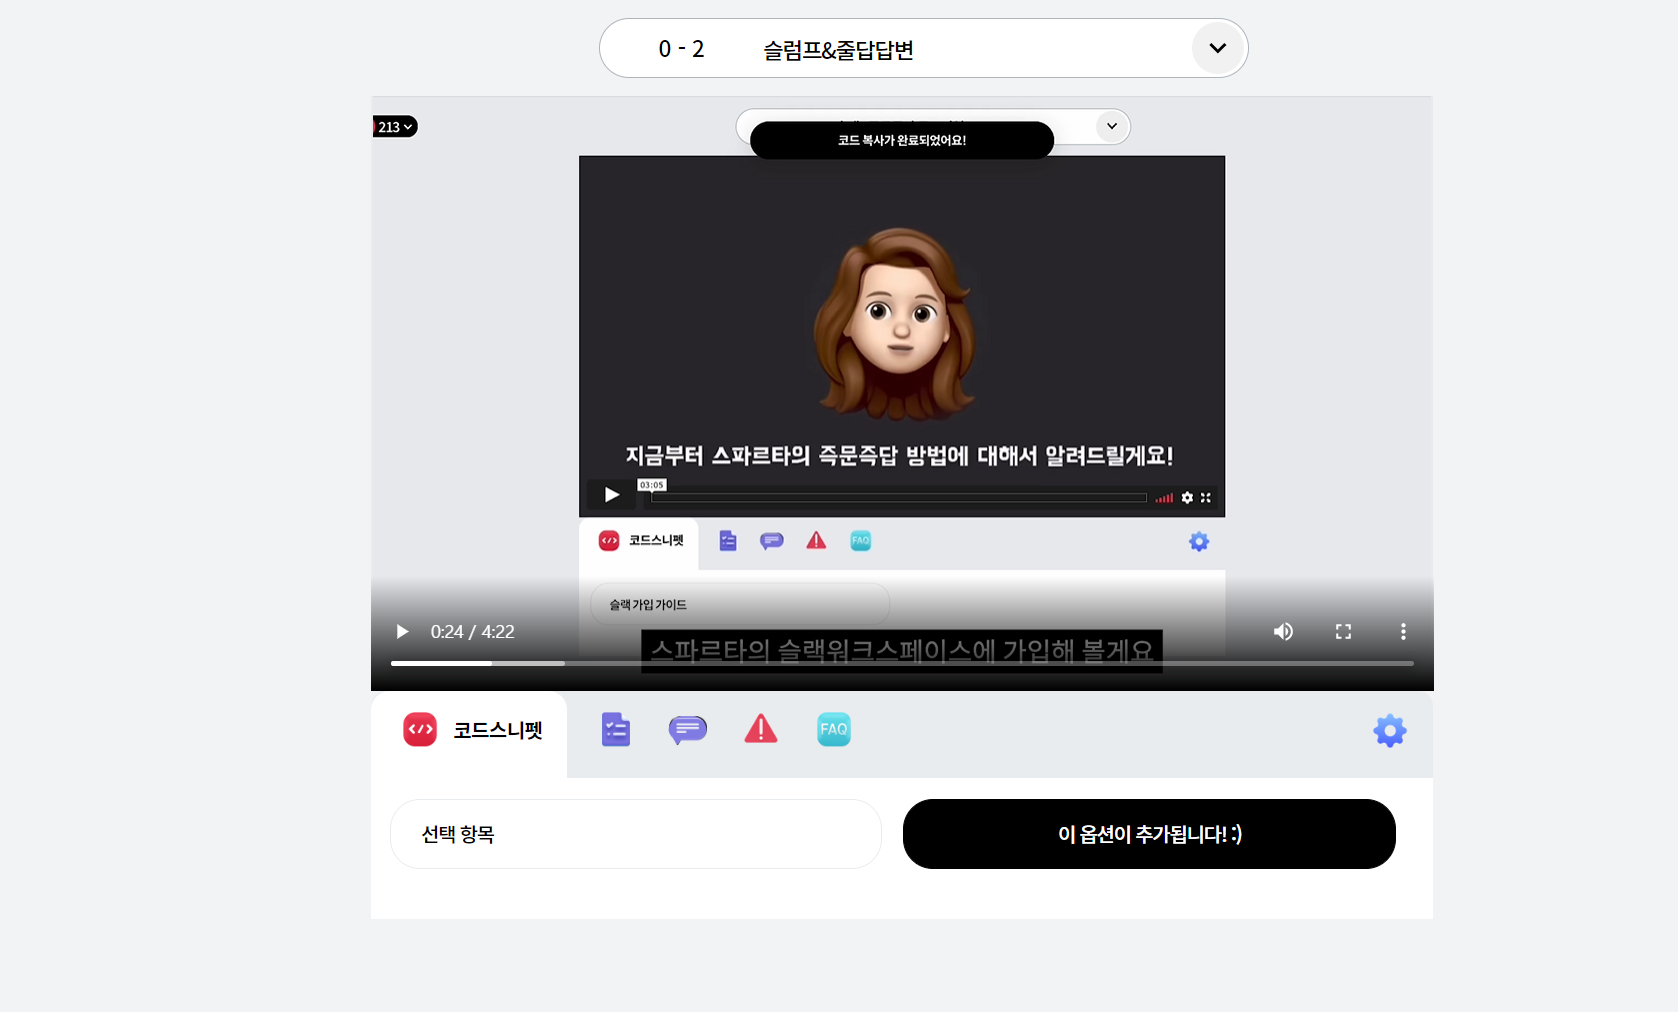Open the red warning triangle tab

click(x=761, y=729)
